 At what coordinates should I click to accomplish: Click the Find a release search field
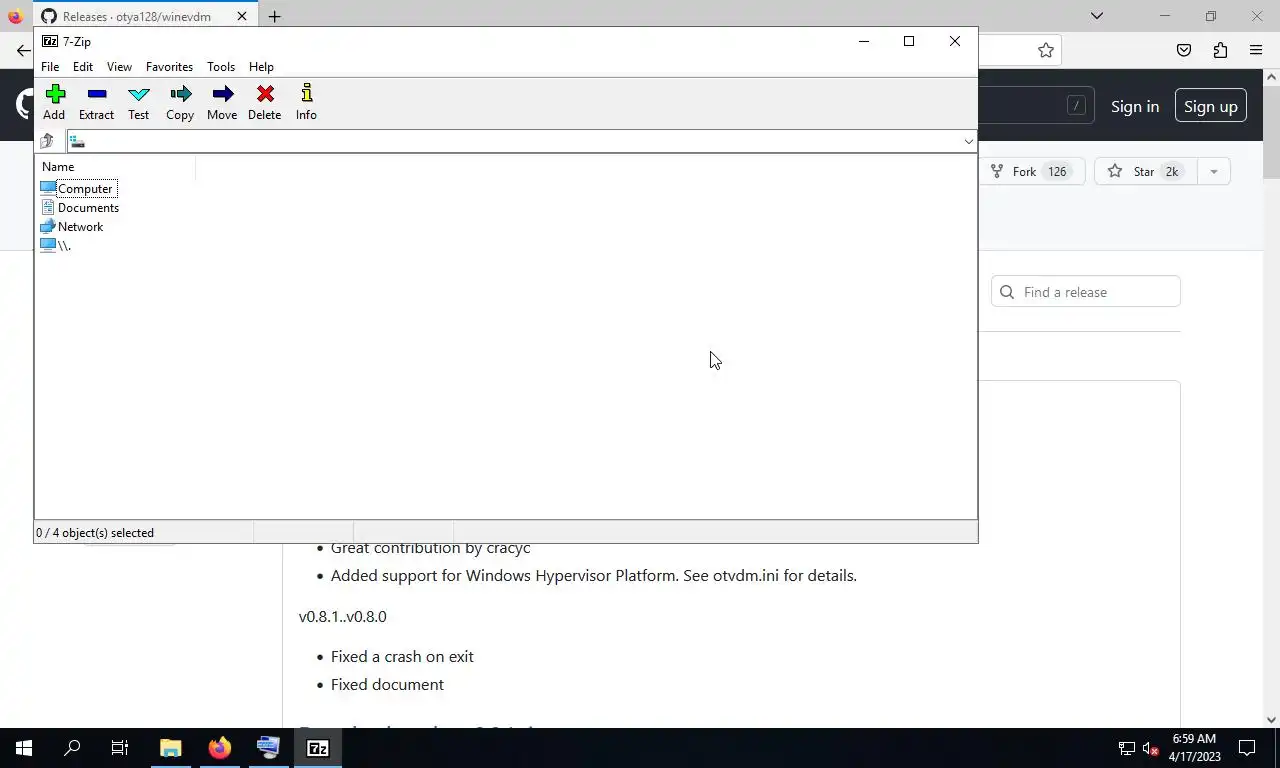click(1086, 292)
